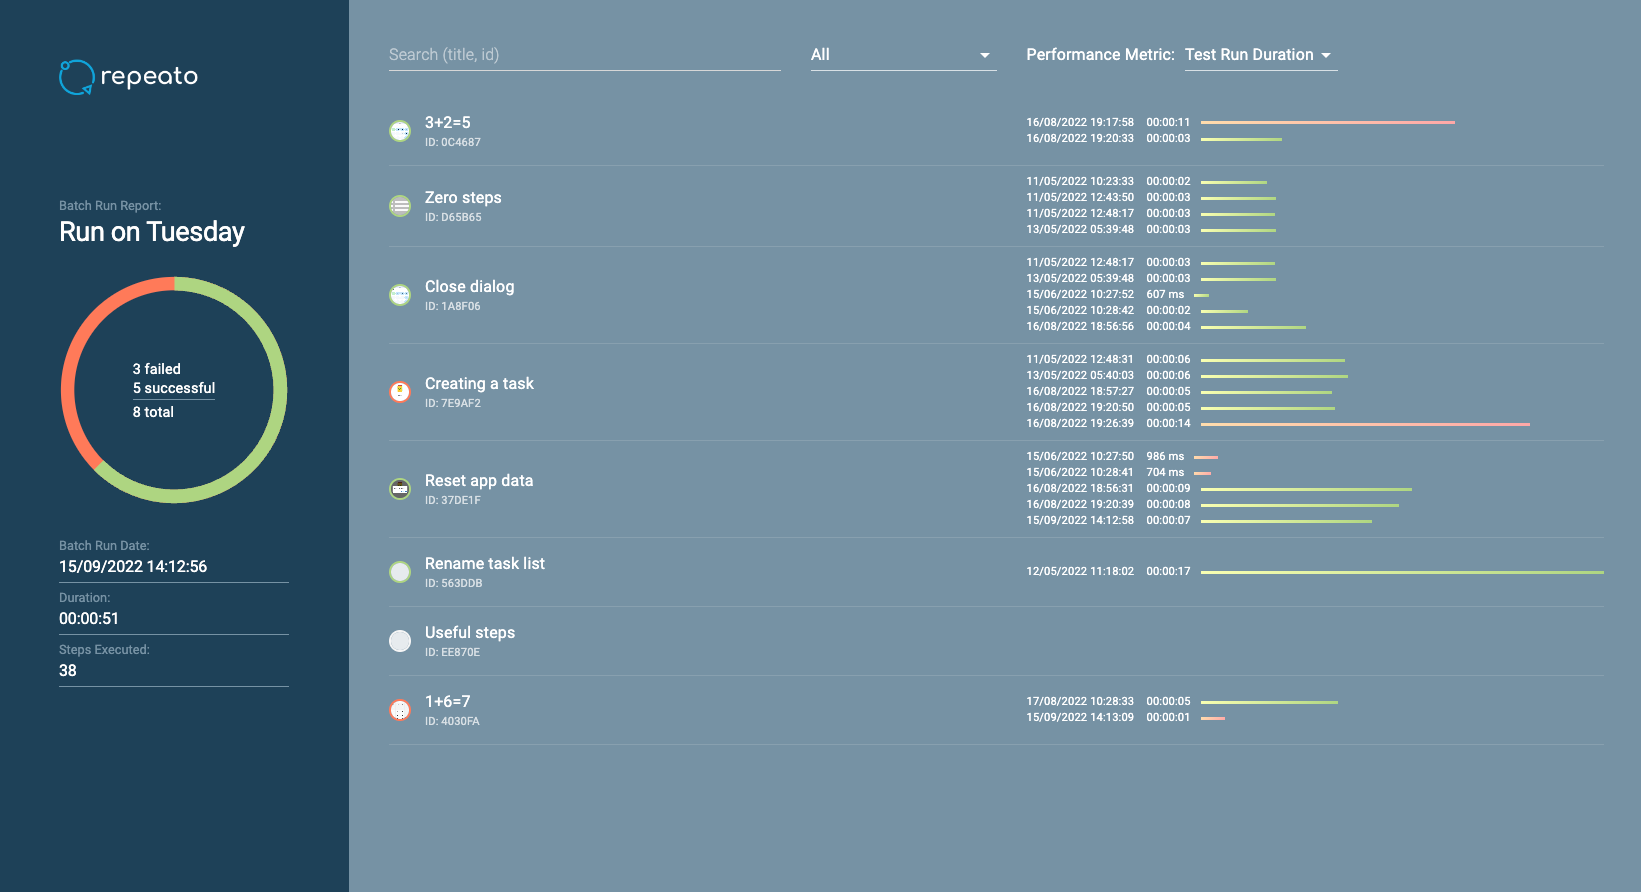Open the All status filter dropdown
The height and width of the screenshot is (892, 1641).
click(x=901, y=55)
